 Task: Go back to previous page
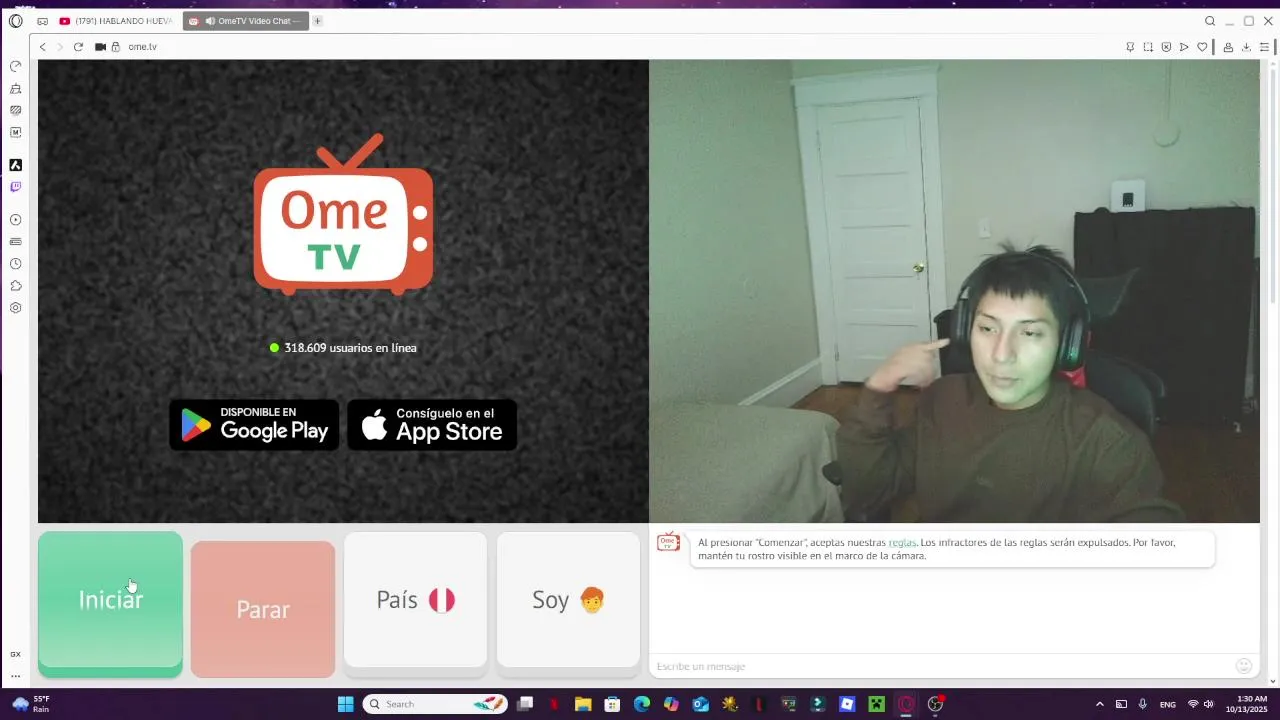(42, 47)
